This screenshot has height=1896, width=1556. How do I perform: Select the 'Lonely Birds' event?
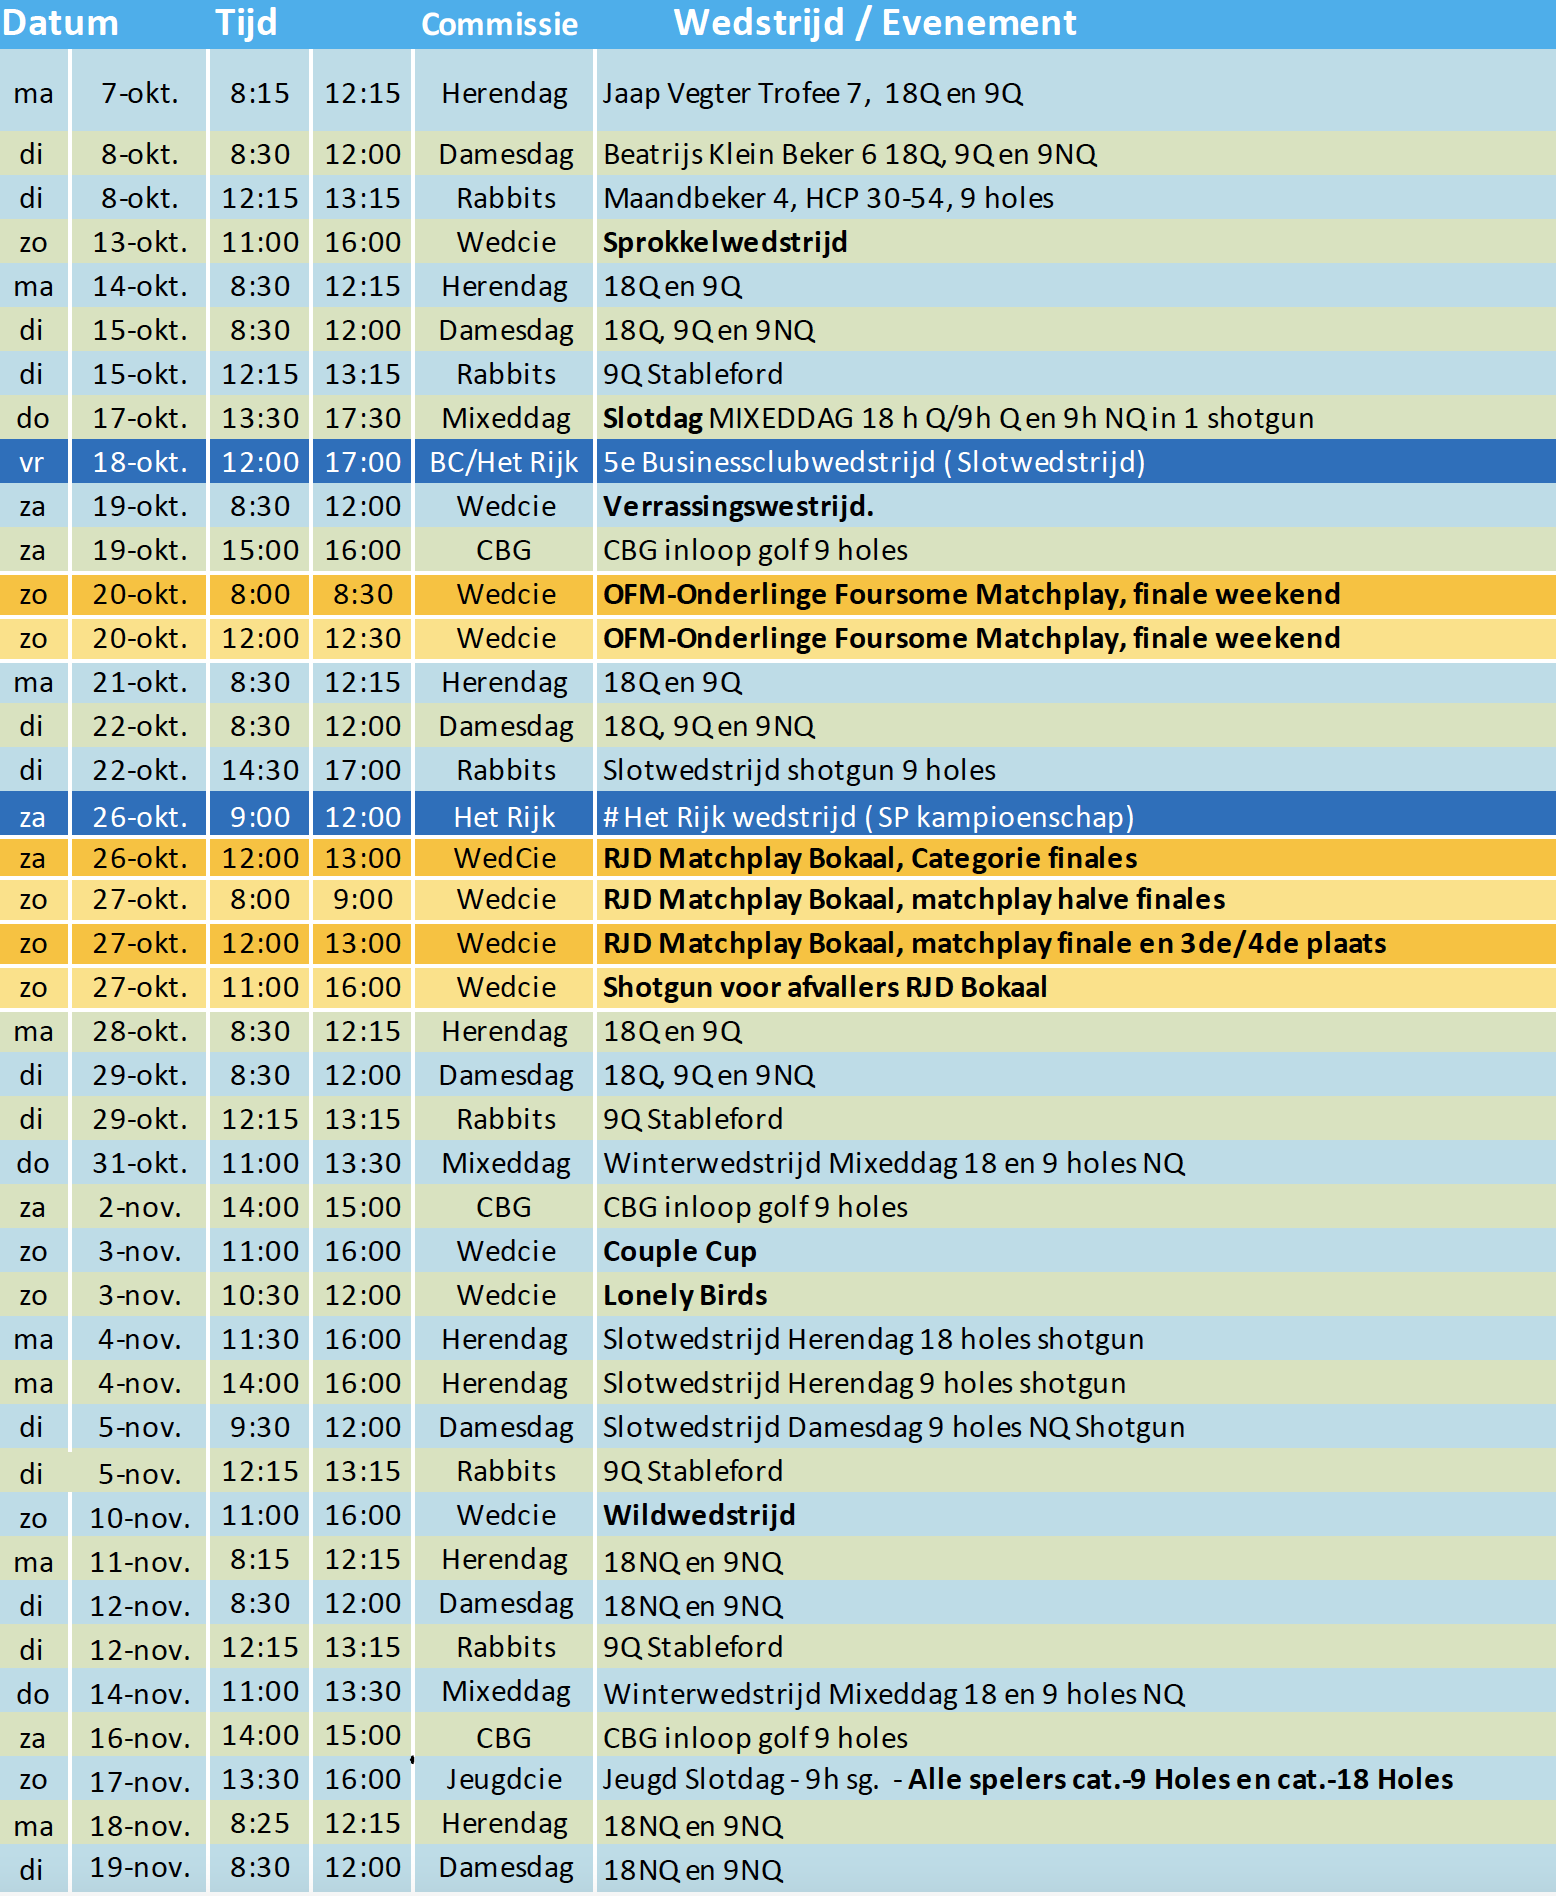coord(685,1295)
